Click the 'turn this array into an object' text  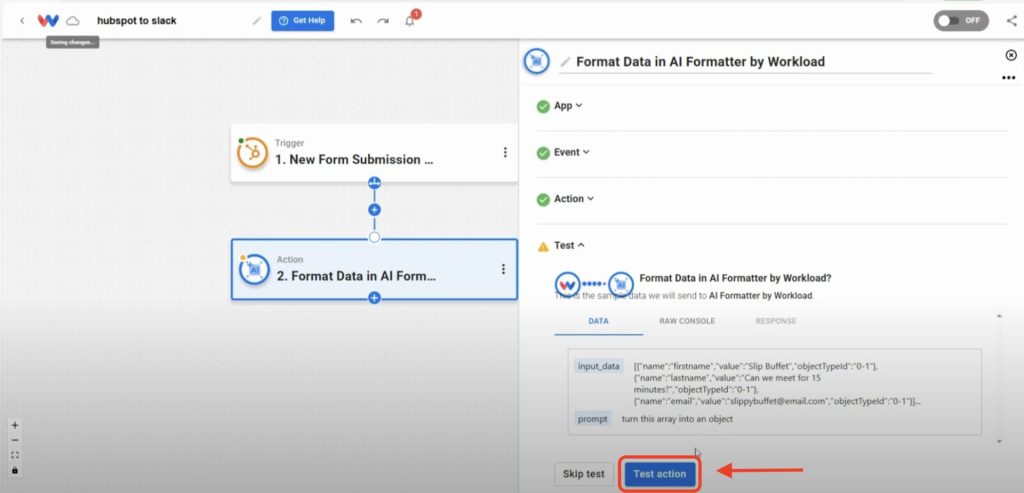(x=677, y=419)
